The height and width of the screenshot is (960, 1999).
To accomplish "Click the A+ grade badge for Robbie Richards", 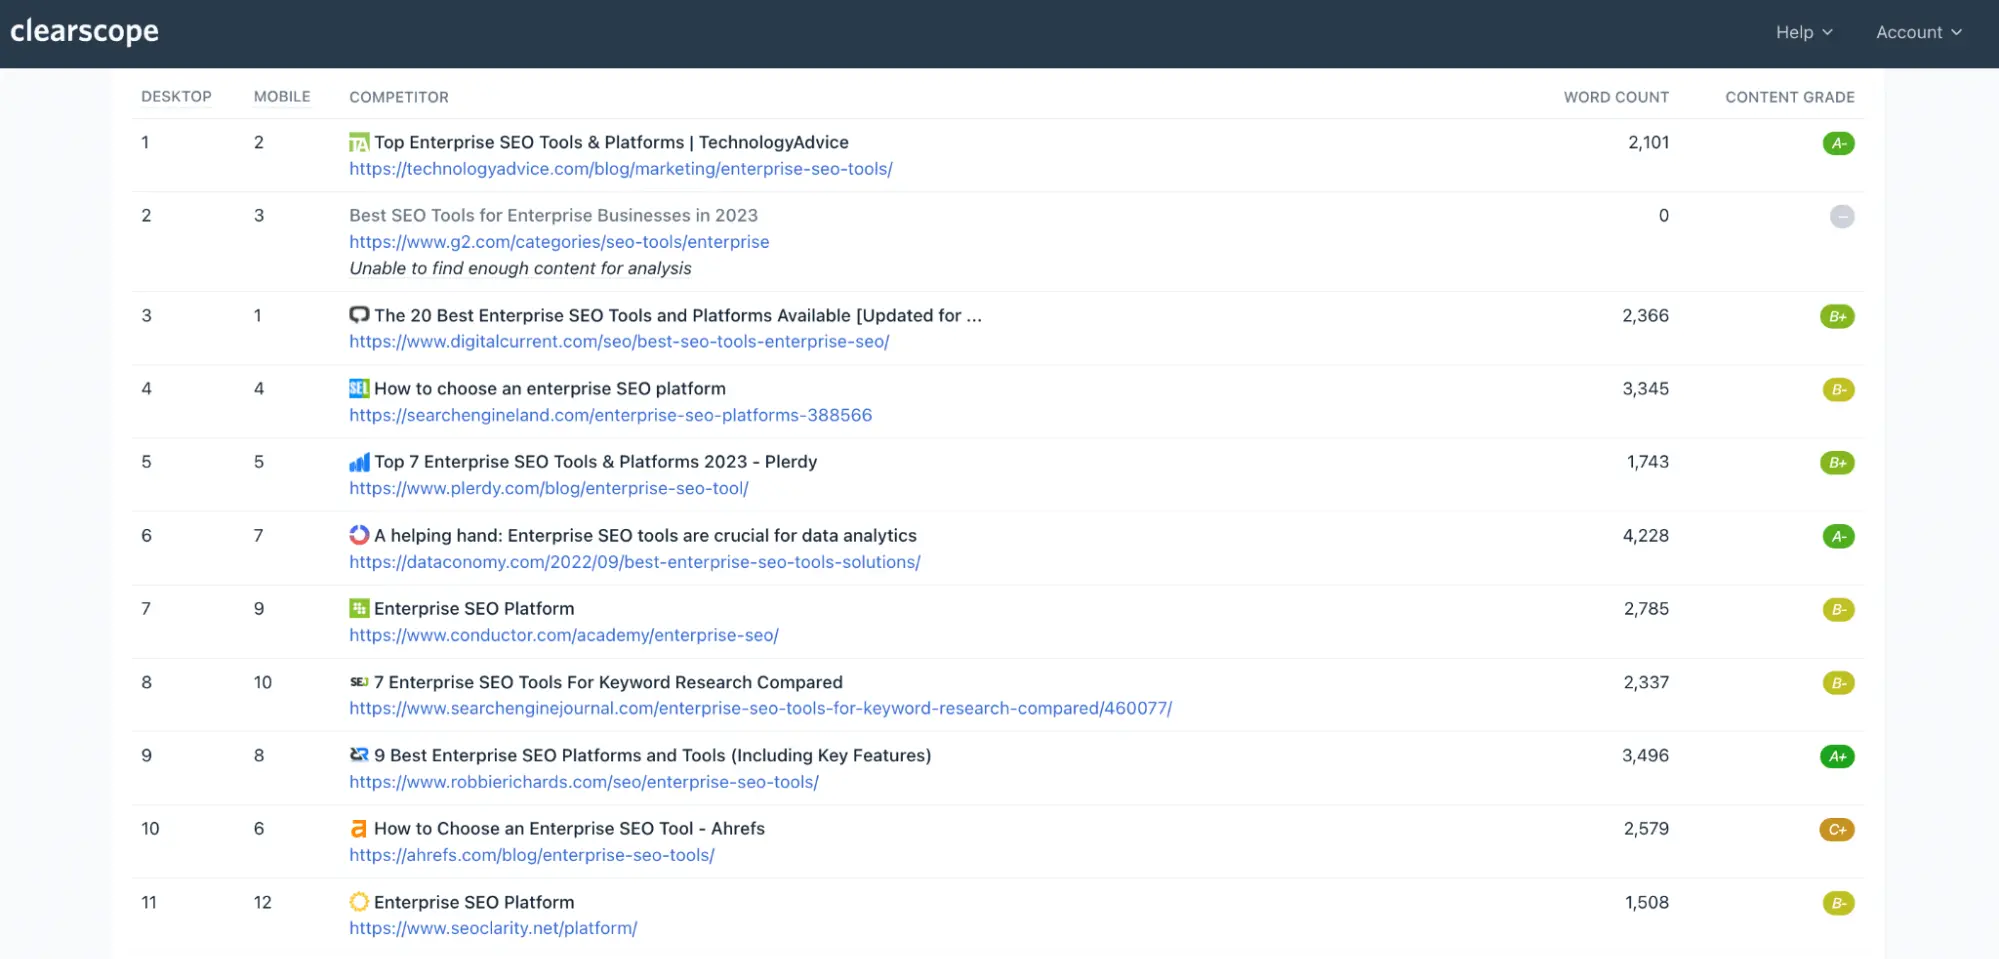I will [x=1837, y=757].
